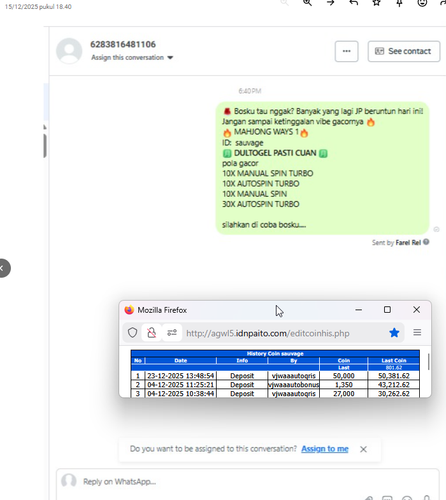This screenshot has height=500, width=446.
Task: Click the forward arrow icon at top
Action: click(x=330, y=3)
